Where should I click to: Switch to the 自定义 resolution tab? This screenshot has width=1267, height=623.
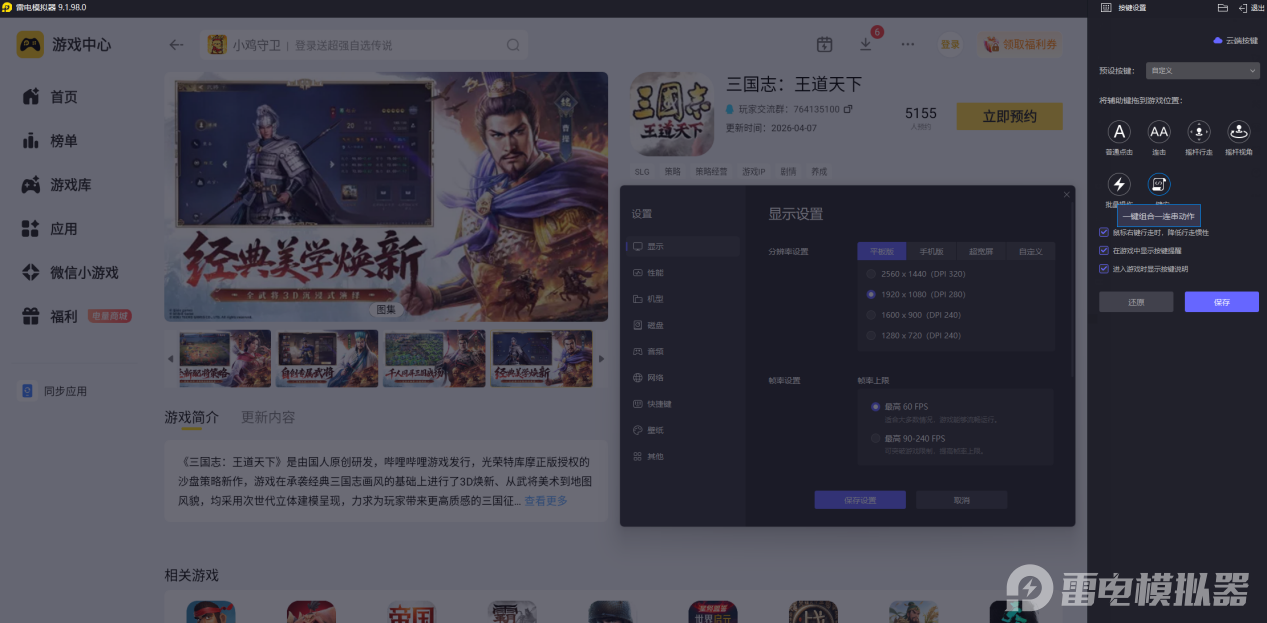(x=1030, y=251)
